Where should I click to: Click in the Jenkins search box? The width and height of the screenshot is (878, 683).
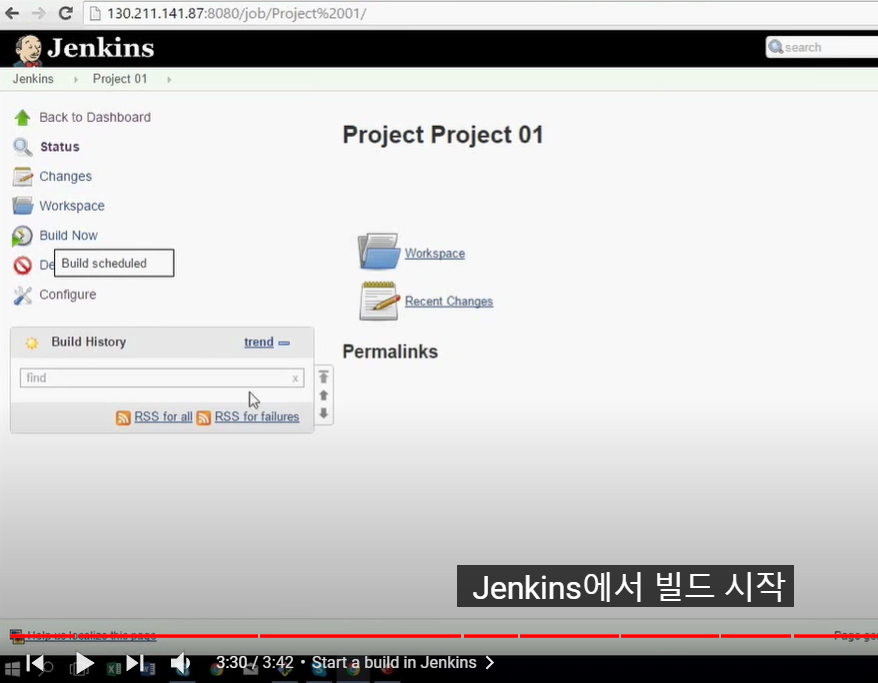point(821,48)
